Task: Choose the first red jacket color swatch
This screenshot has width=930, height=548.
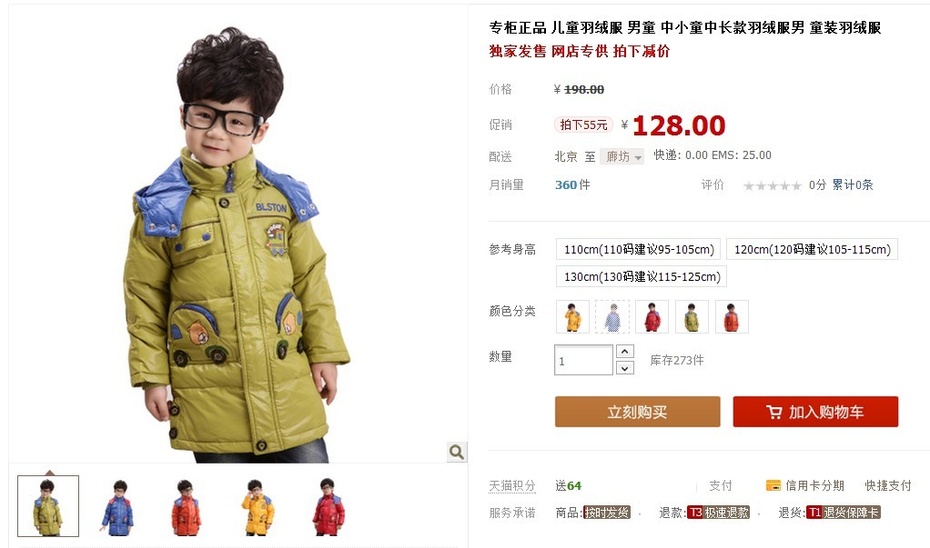Action: pos(652,317)
